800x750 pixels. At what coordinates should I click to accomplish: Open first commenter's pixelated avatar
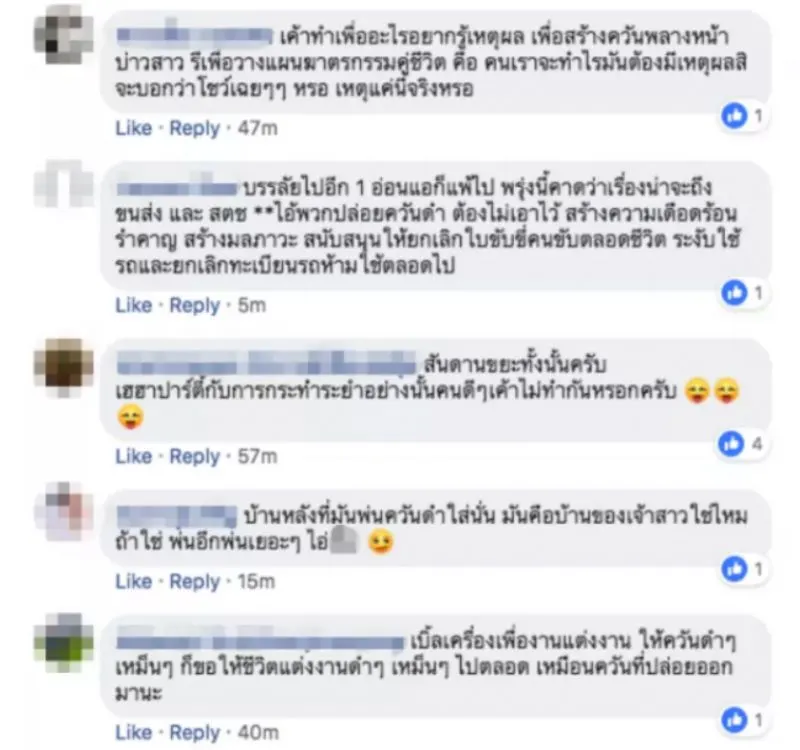point(63,36)
